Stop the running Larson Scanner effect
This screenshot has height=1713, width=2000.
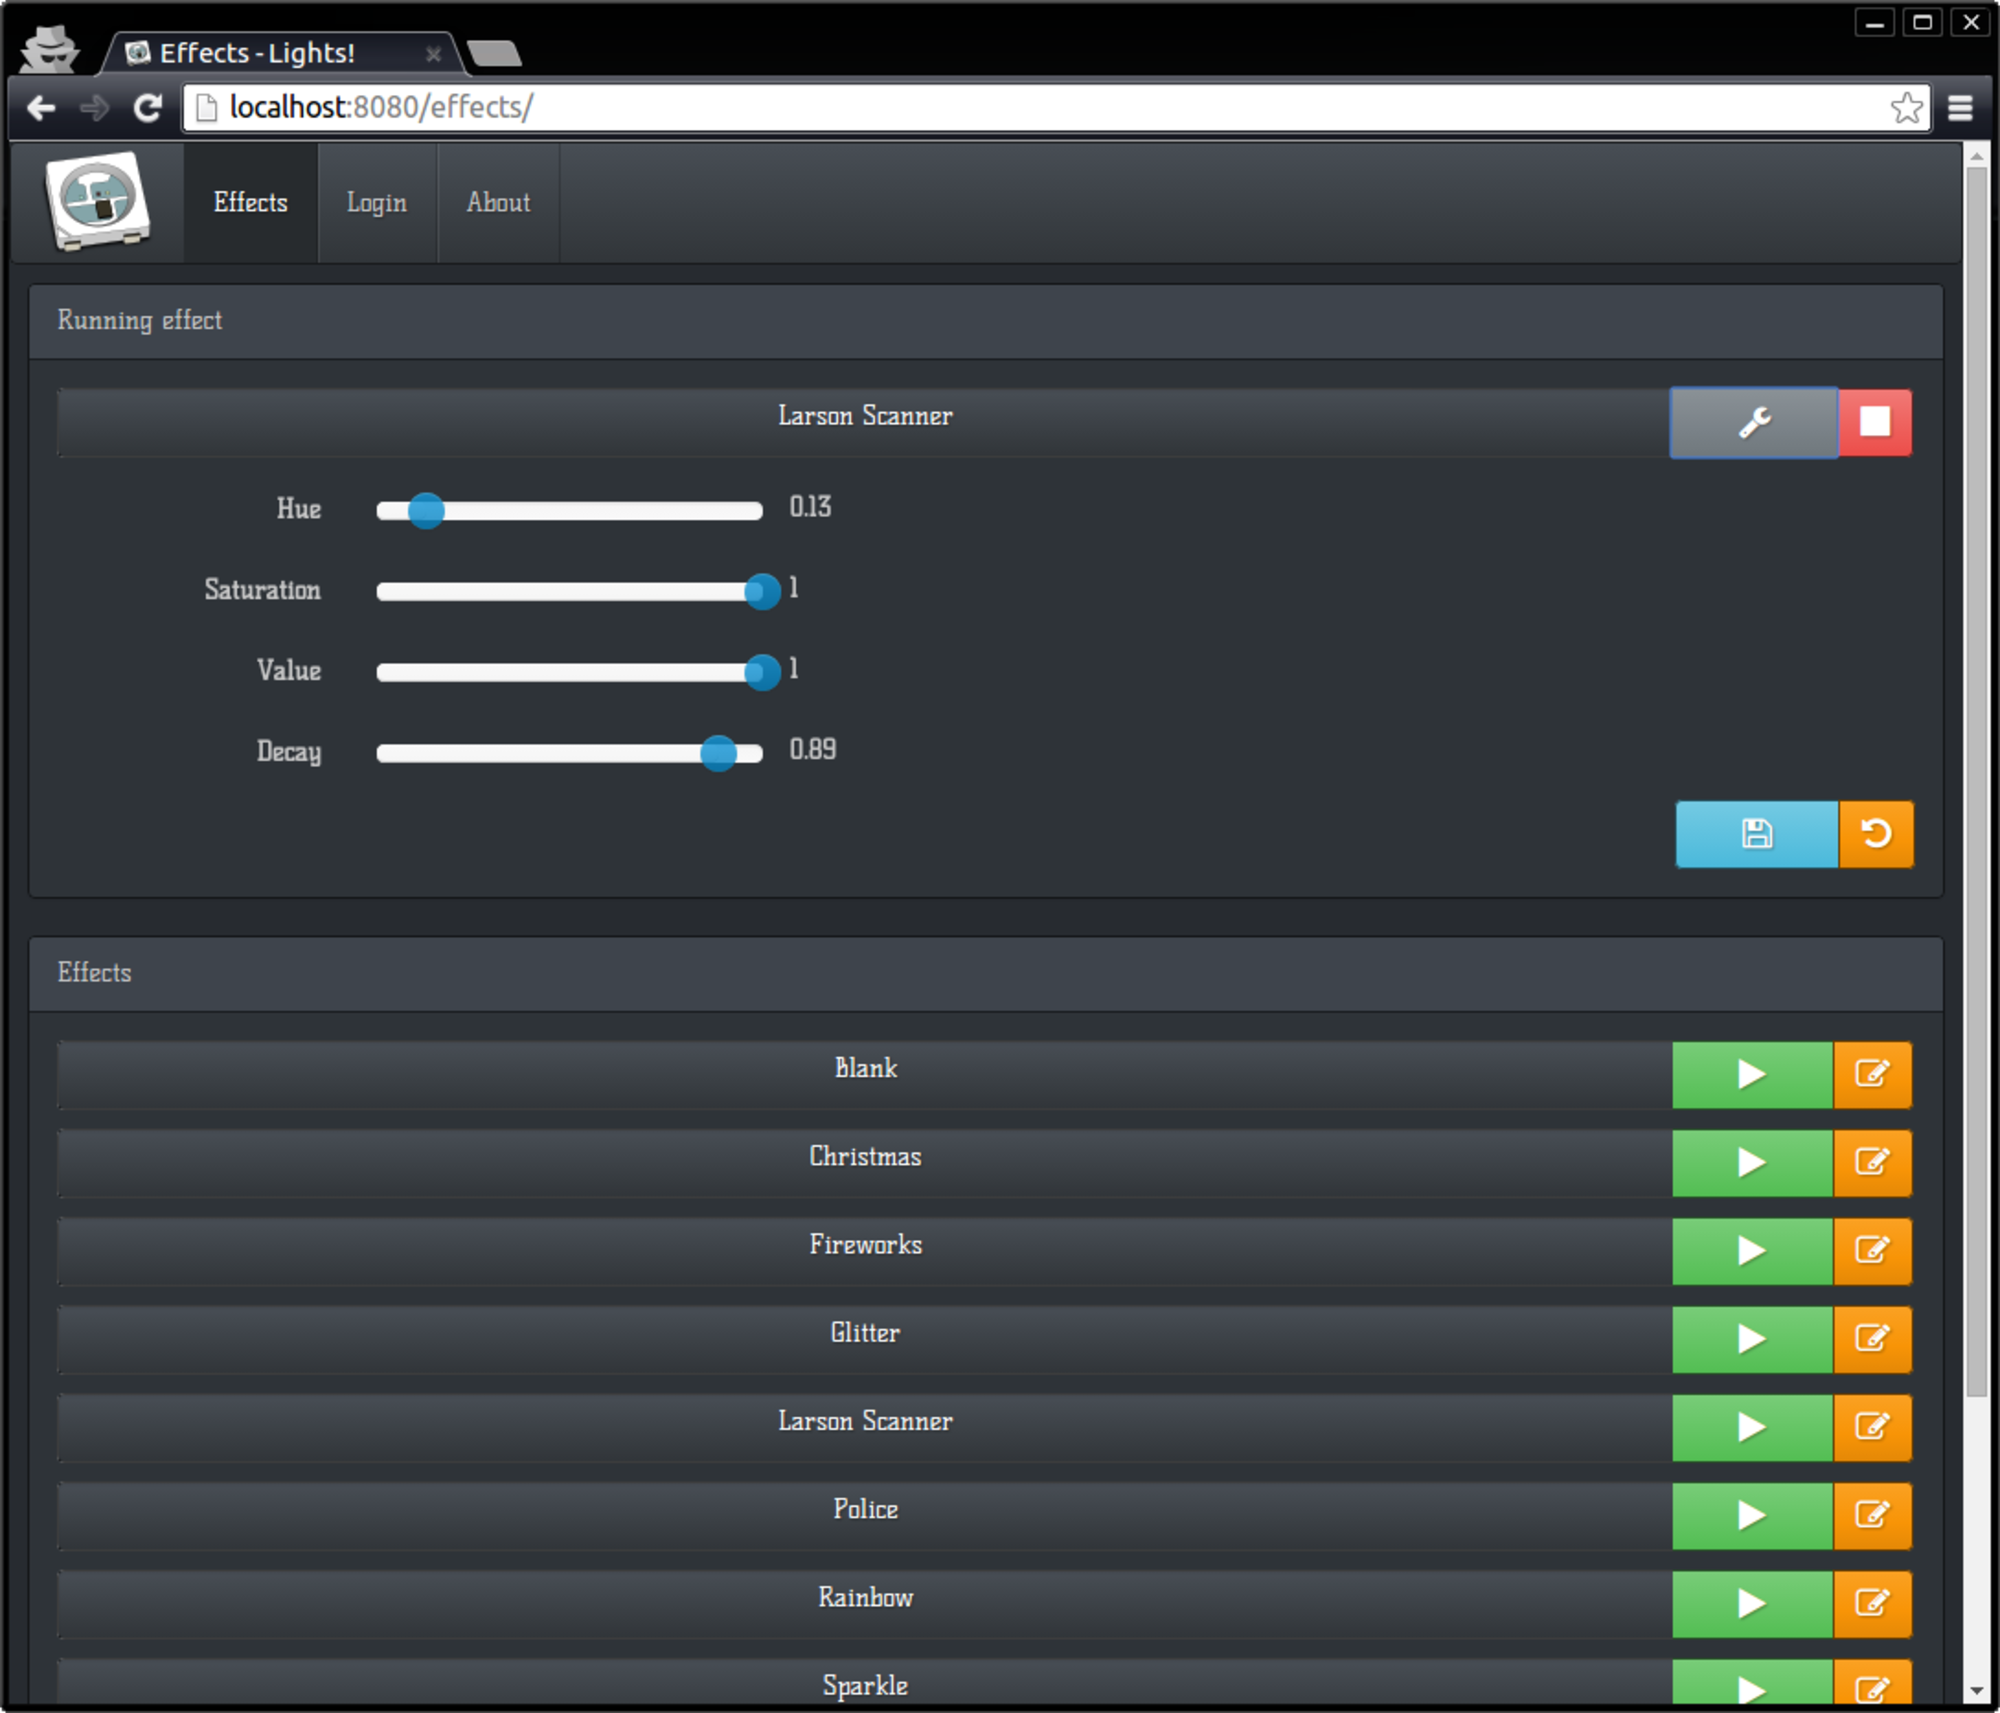point(1875,422)
